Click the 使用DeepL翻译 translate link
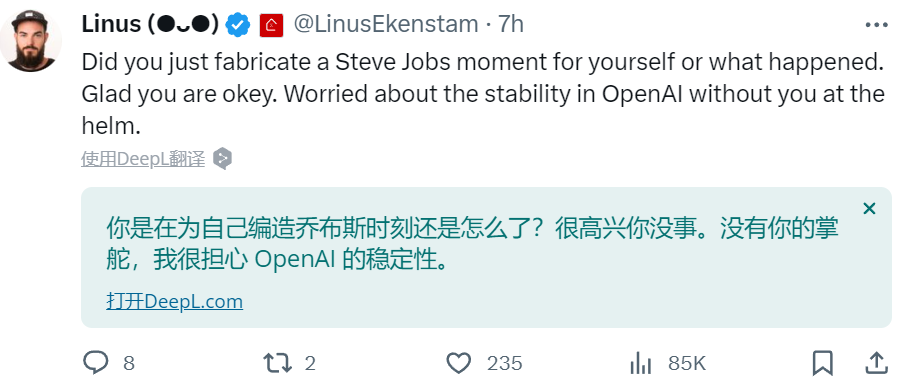Screen dimensions: 916x383 tap(143, 159)
